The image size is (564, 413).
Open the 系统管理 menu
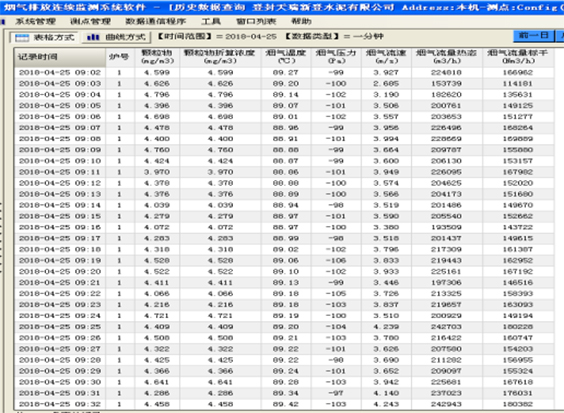click(35, 21)
